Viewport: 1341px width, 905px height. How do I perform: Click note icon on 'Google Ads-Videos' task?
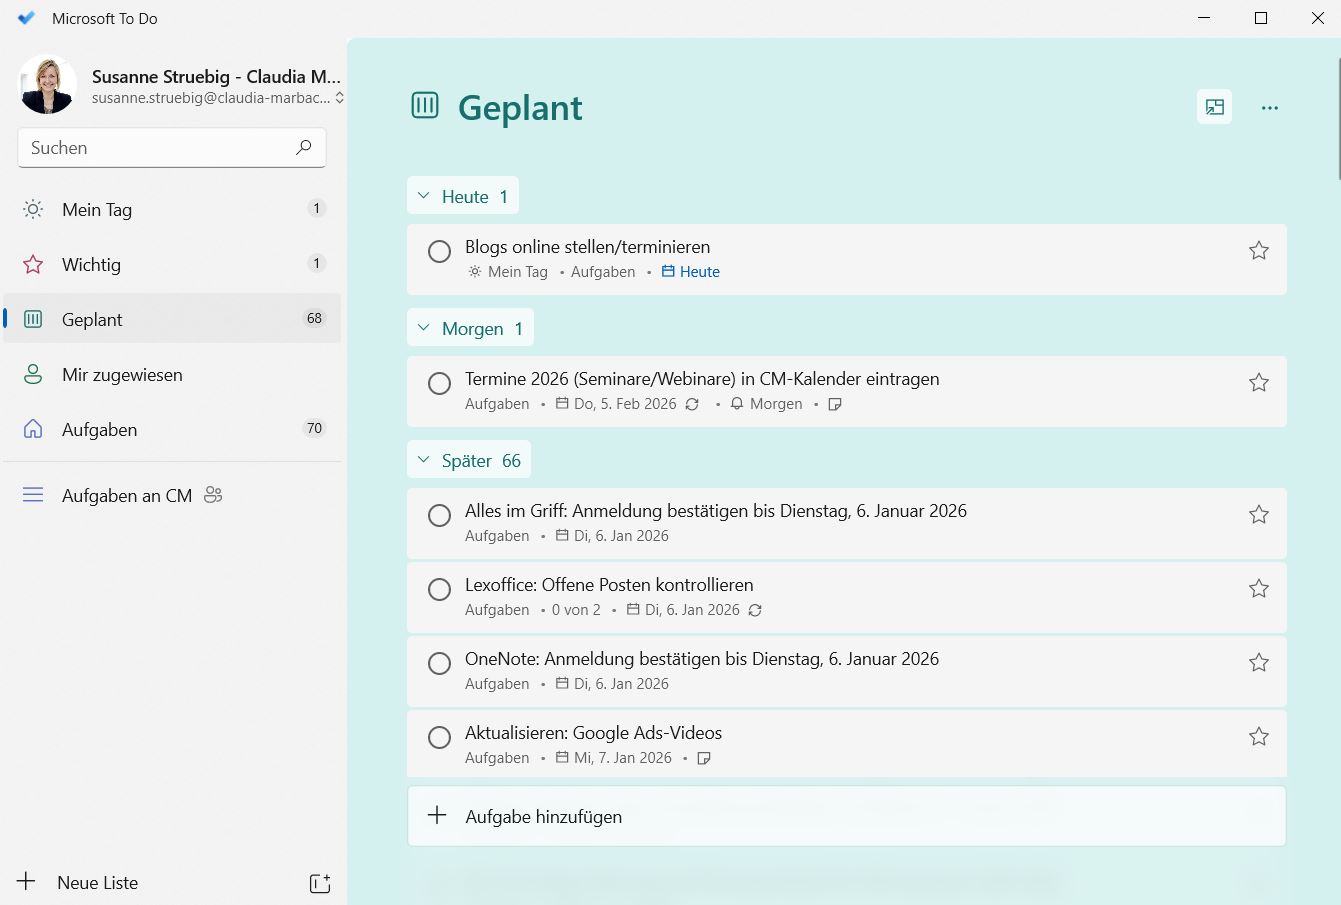click(x=704, y=758)
